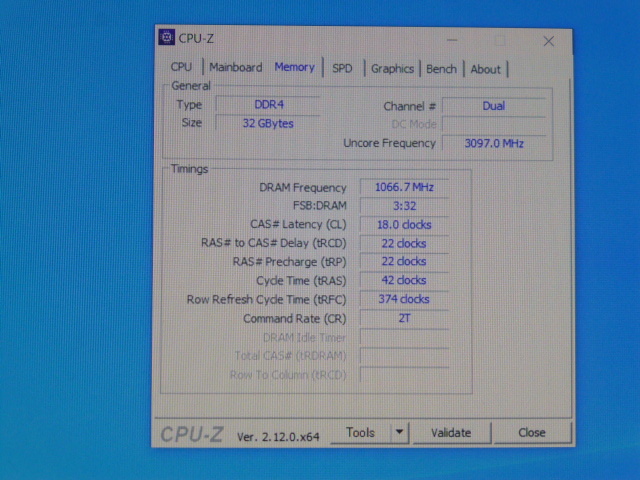Click the empty DRAM Idle Timer field
Image resolution: width=640 pixels, height=480 pixels.
[x=404, y=337]
